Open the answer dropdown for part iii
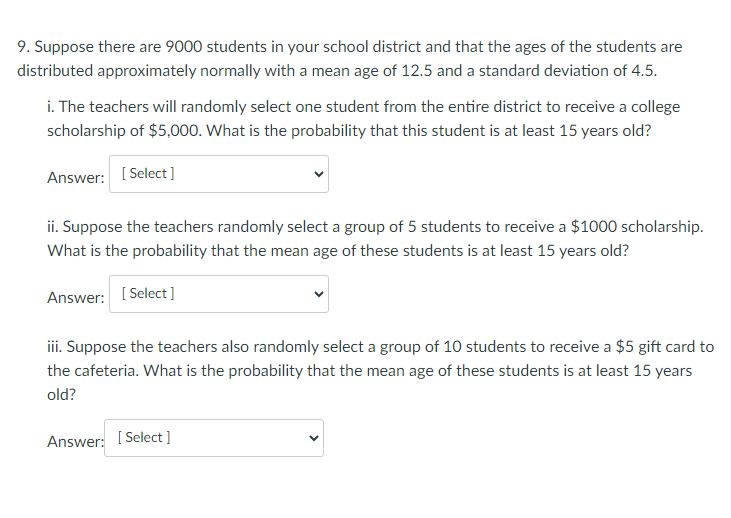This screenshot has width=731, height=518. click(x=214, y=438)
